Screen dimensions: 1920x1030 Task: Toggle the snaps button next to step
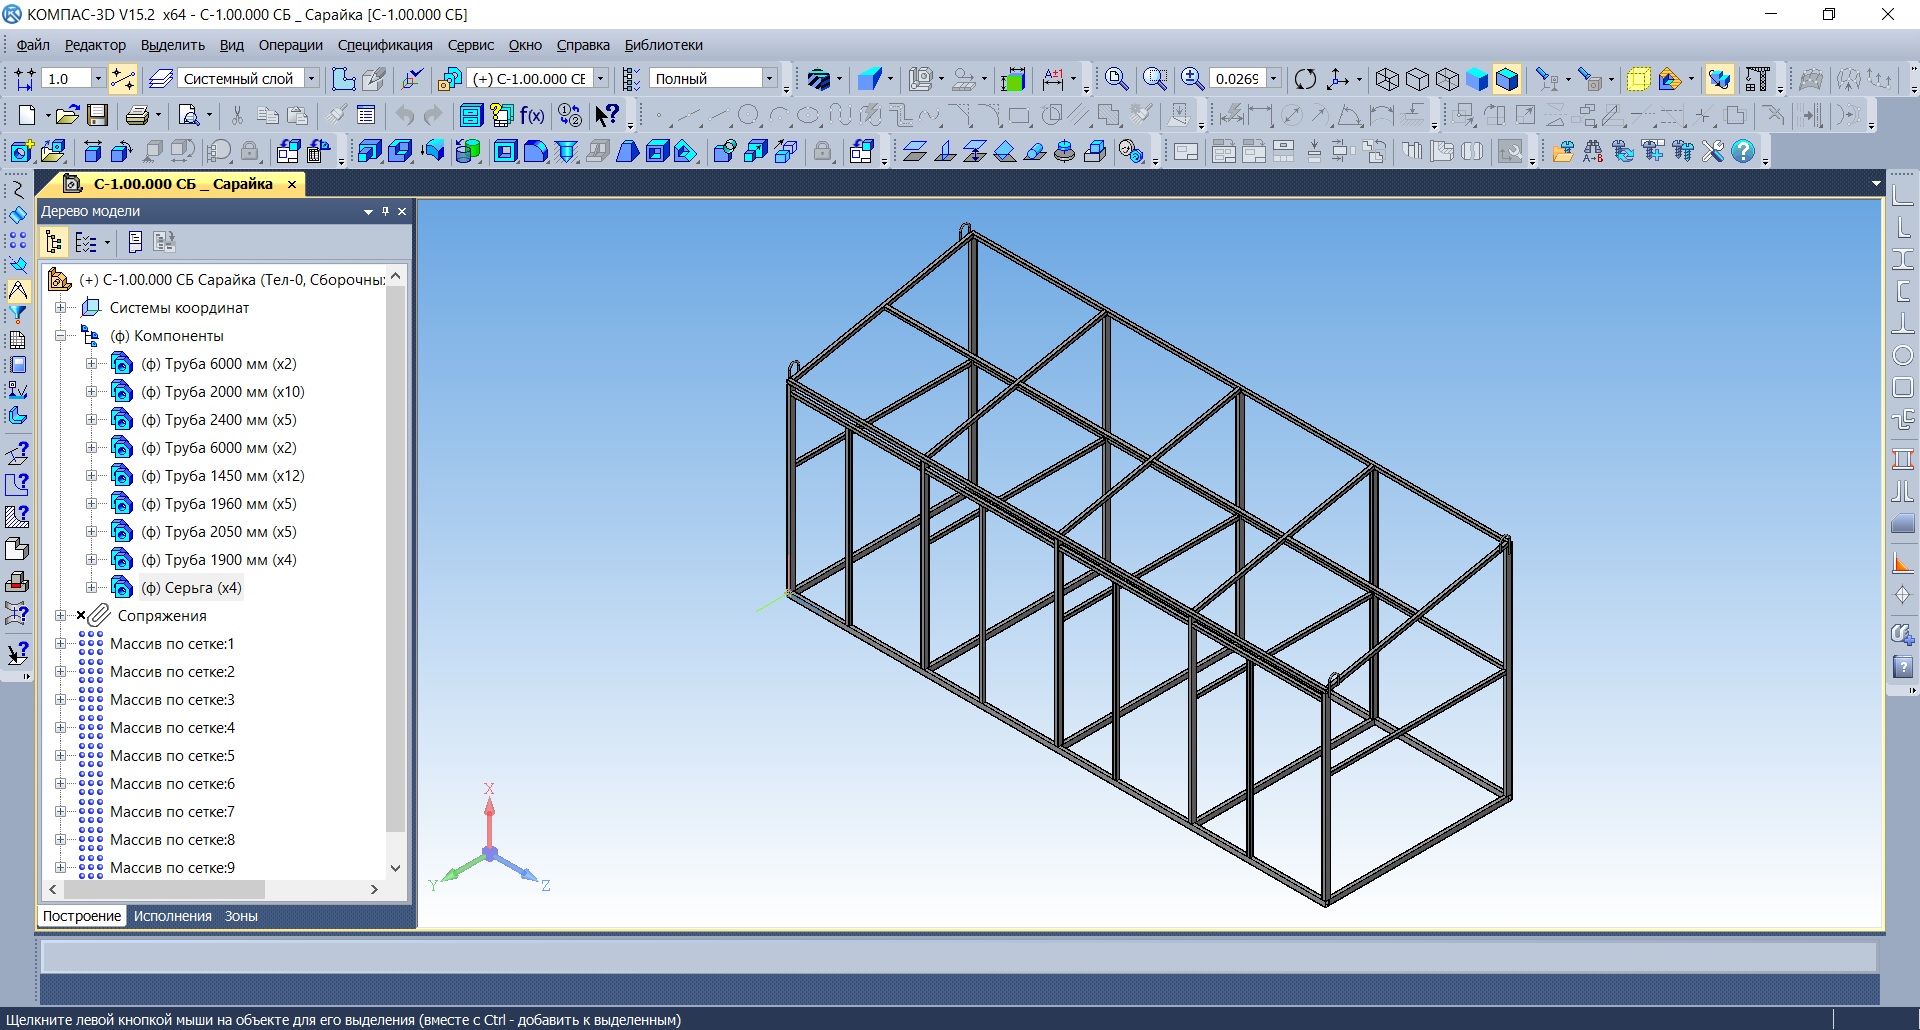tap(122, 79)
